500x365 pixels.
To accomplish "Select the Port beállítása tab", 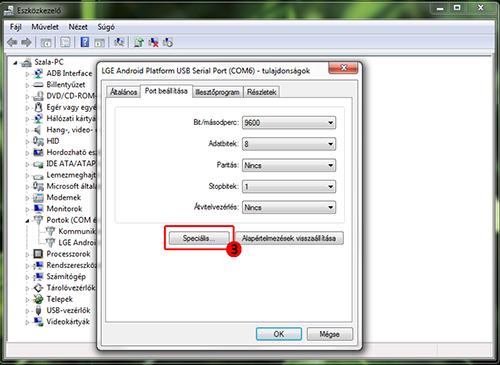I will coord(166,91).
